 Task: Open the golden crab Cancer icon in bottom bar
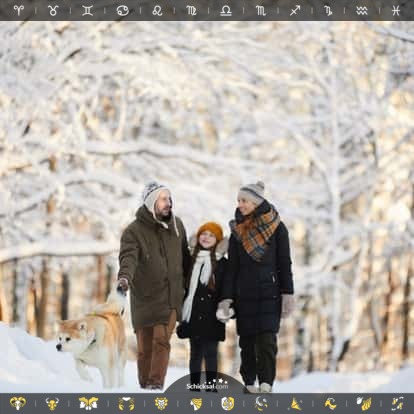(x=126, y=403)
